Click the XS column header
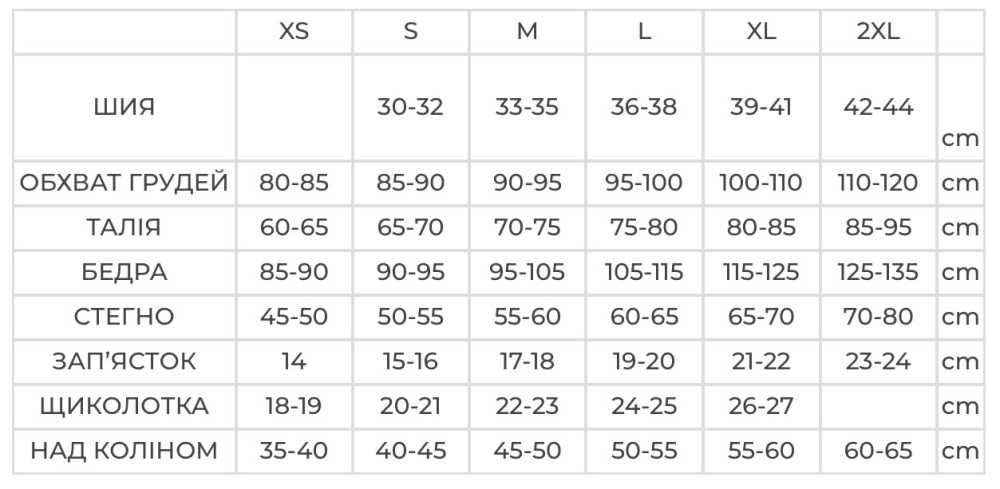 click(293, 32)
